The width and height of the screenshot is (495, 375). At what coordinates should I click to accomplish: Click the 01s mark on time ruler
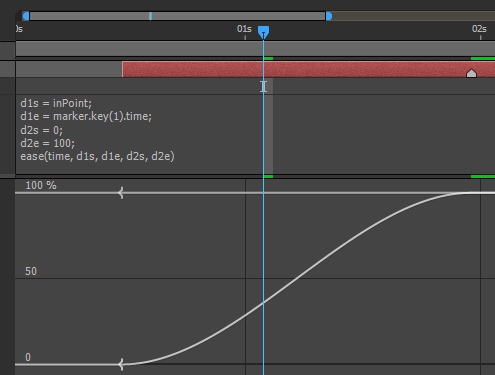244,29
